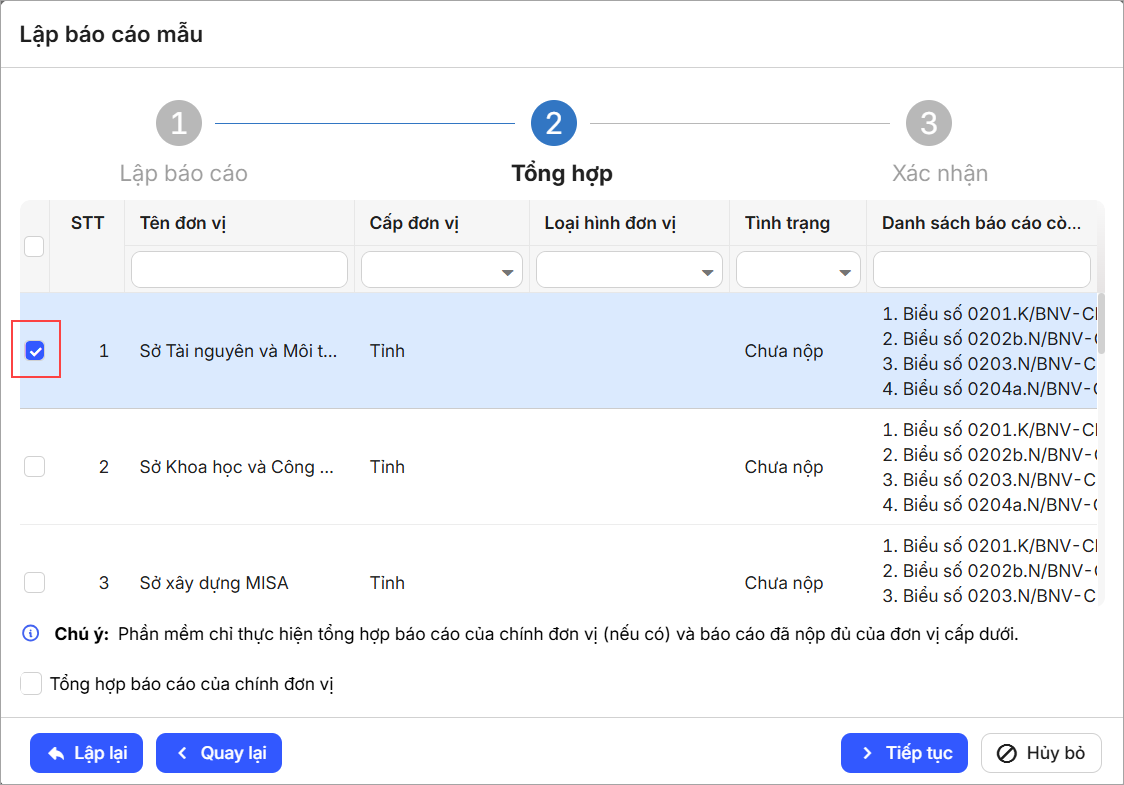This screenshot has width=1124, height=785.
Task: Tick the Sở Khoa học row checkbox
Action: point(35,467)
